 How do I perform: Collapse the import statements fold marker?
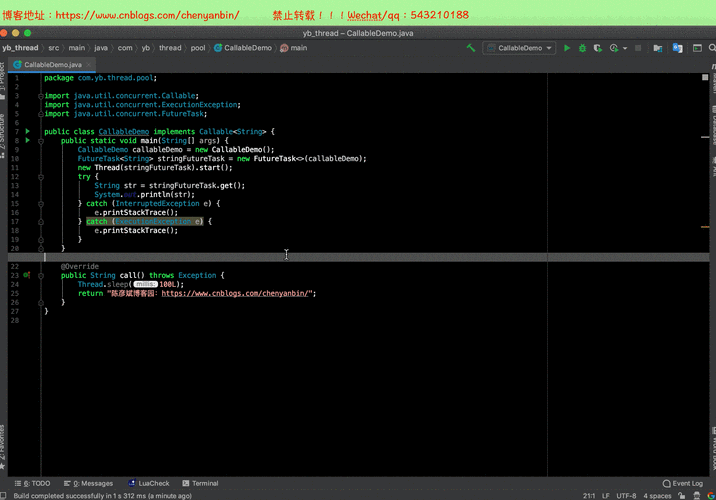pos(41,96)
